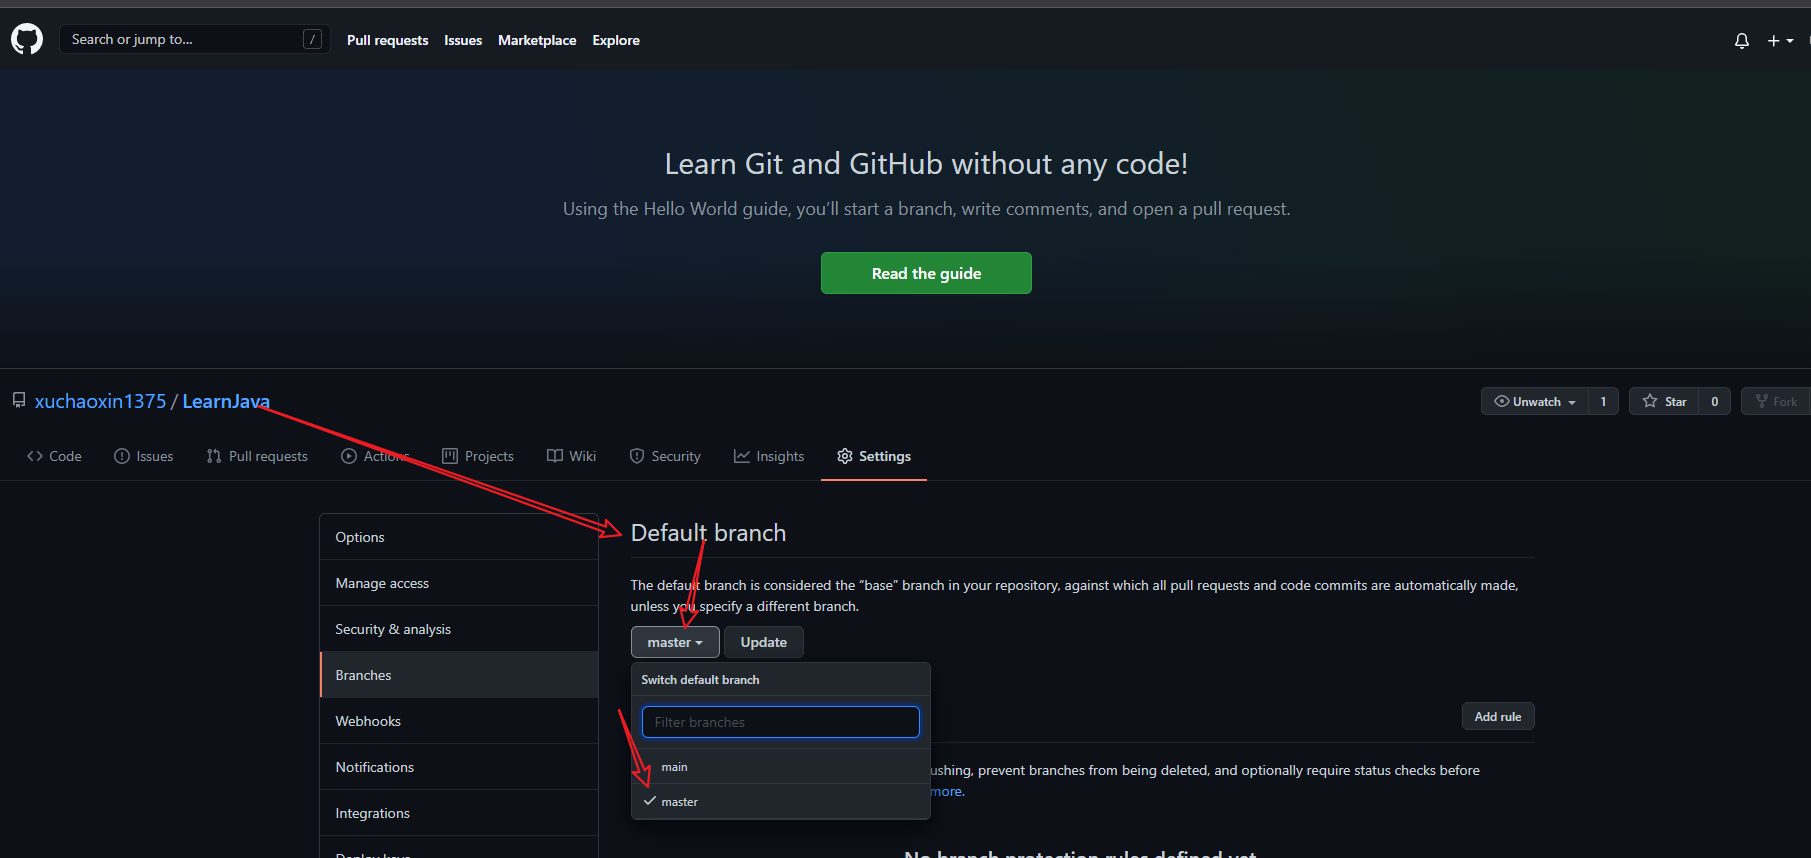Viewport: 1811px width, 858px height.
Task: Open the Issues repository tab
Action: 144,456
